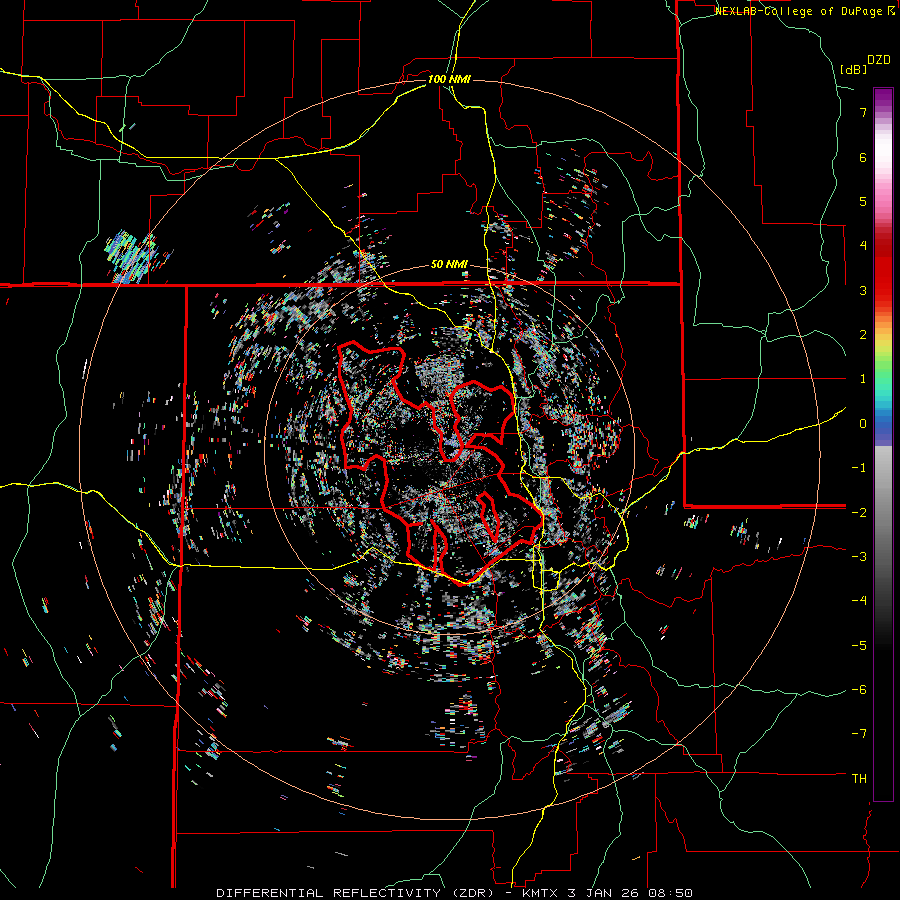Click the 0 value on color scale
Image resolution: width=900 pixels, height=900 pixels.
863,424
